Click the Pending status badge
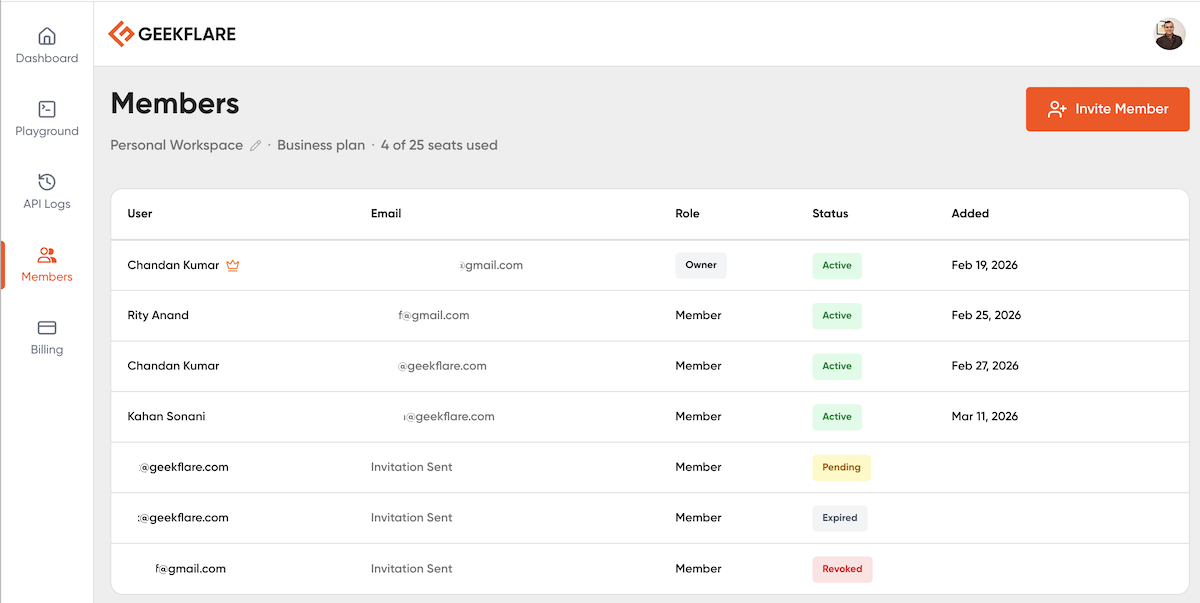 (841, 467)
